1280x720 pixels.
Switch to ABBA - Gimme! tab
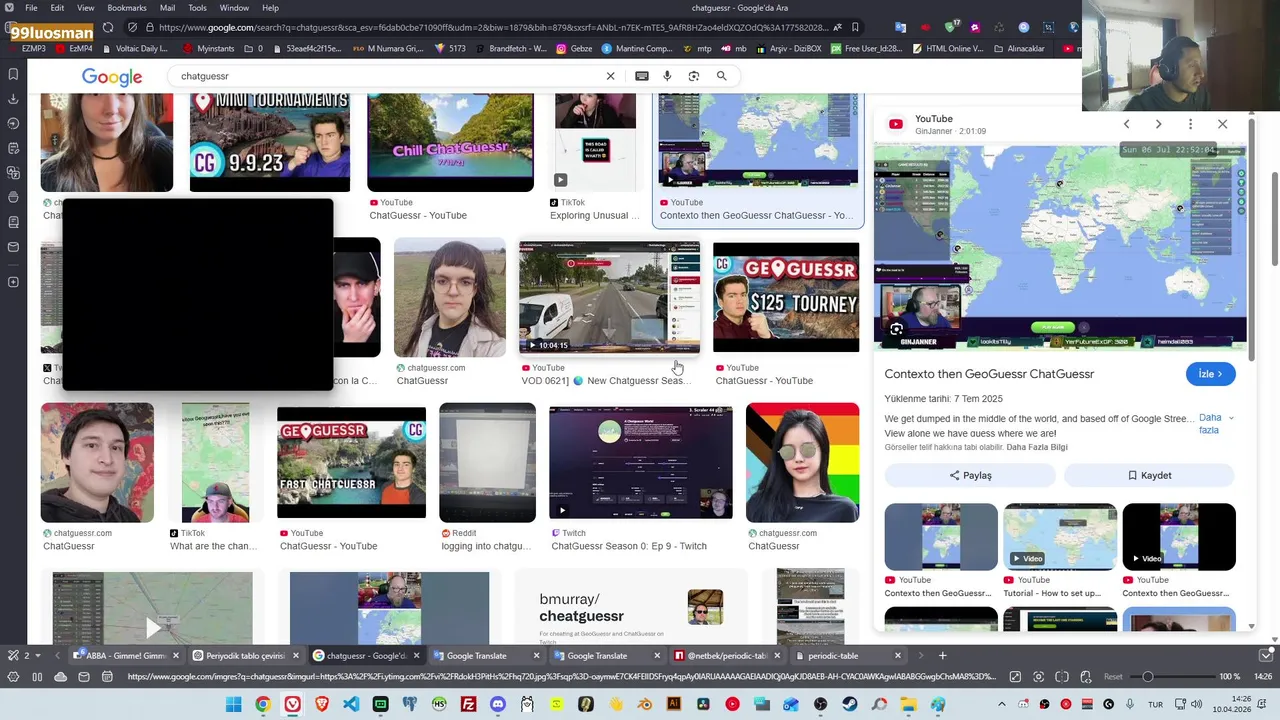[x=125, y=655]
